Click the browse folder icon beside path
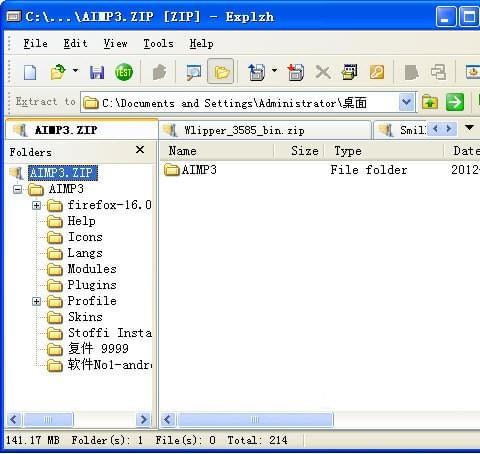The image size is (480, 454). (430, 102)
